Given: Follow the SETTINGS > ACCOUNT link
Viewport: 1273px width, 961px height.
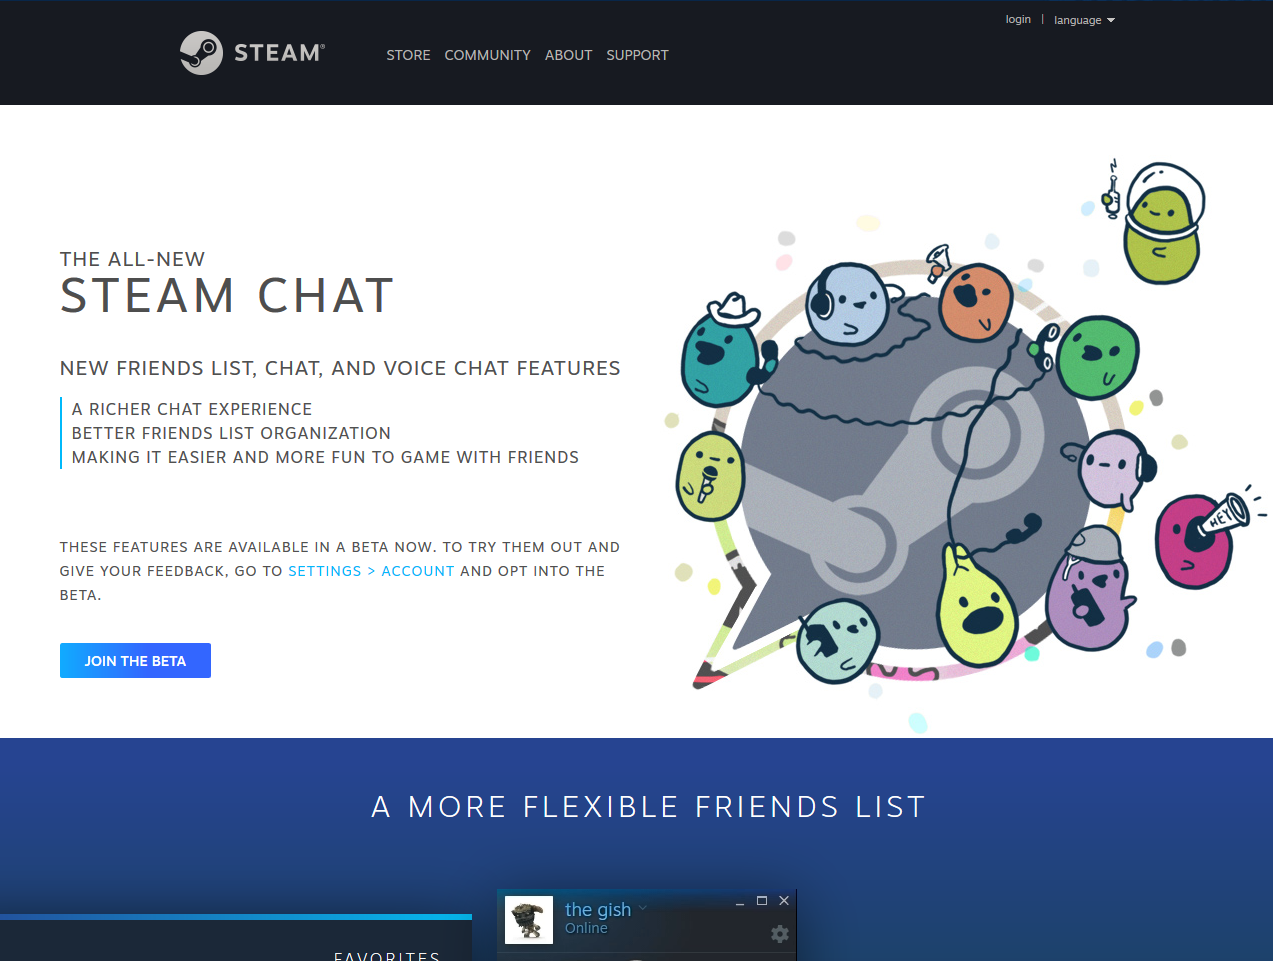Looking at the screenshot, I should coord(371,571).
